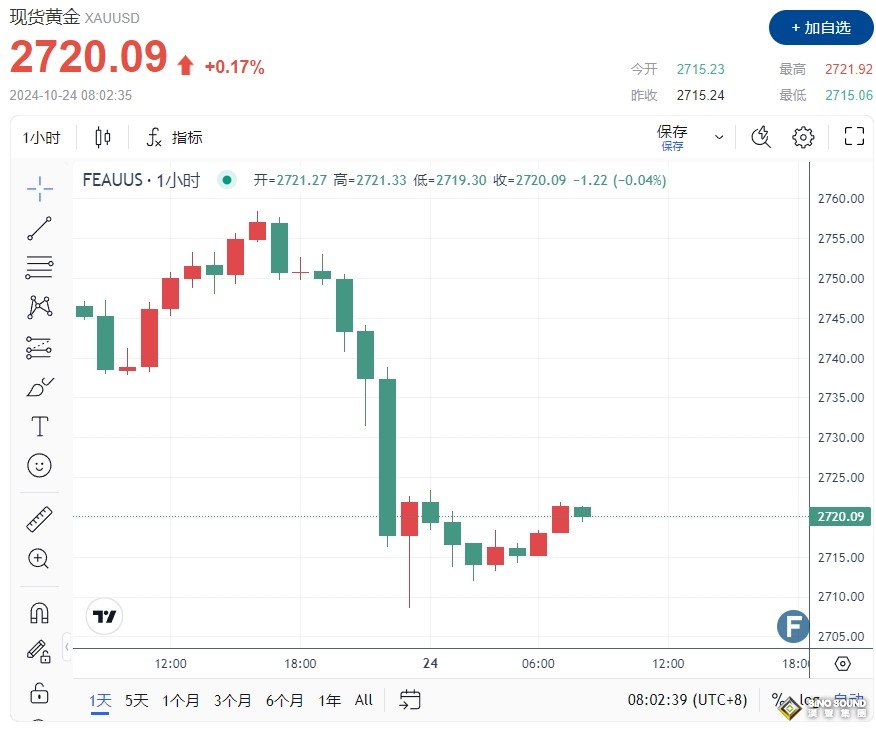Toggle magnet snap mode

38,612
